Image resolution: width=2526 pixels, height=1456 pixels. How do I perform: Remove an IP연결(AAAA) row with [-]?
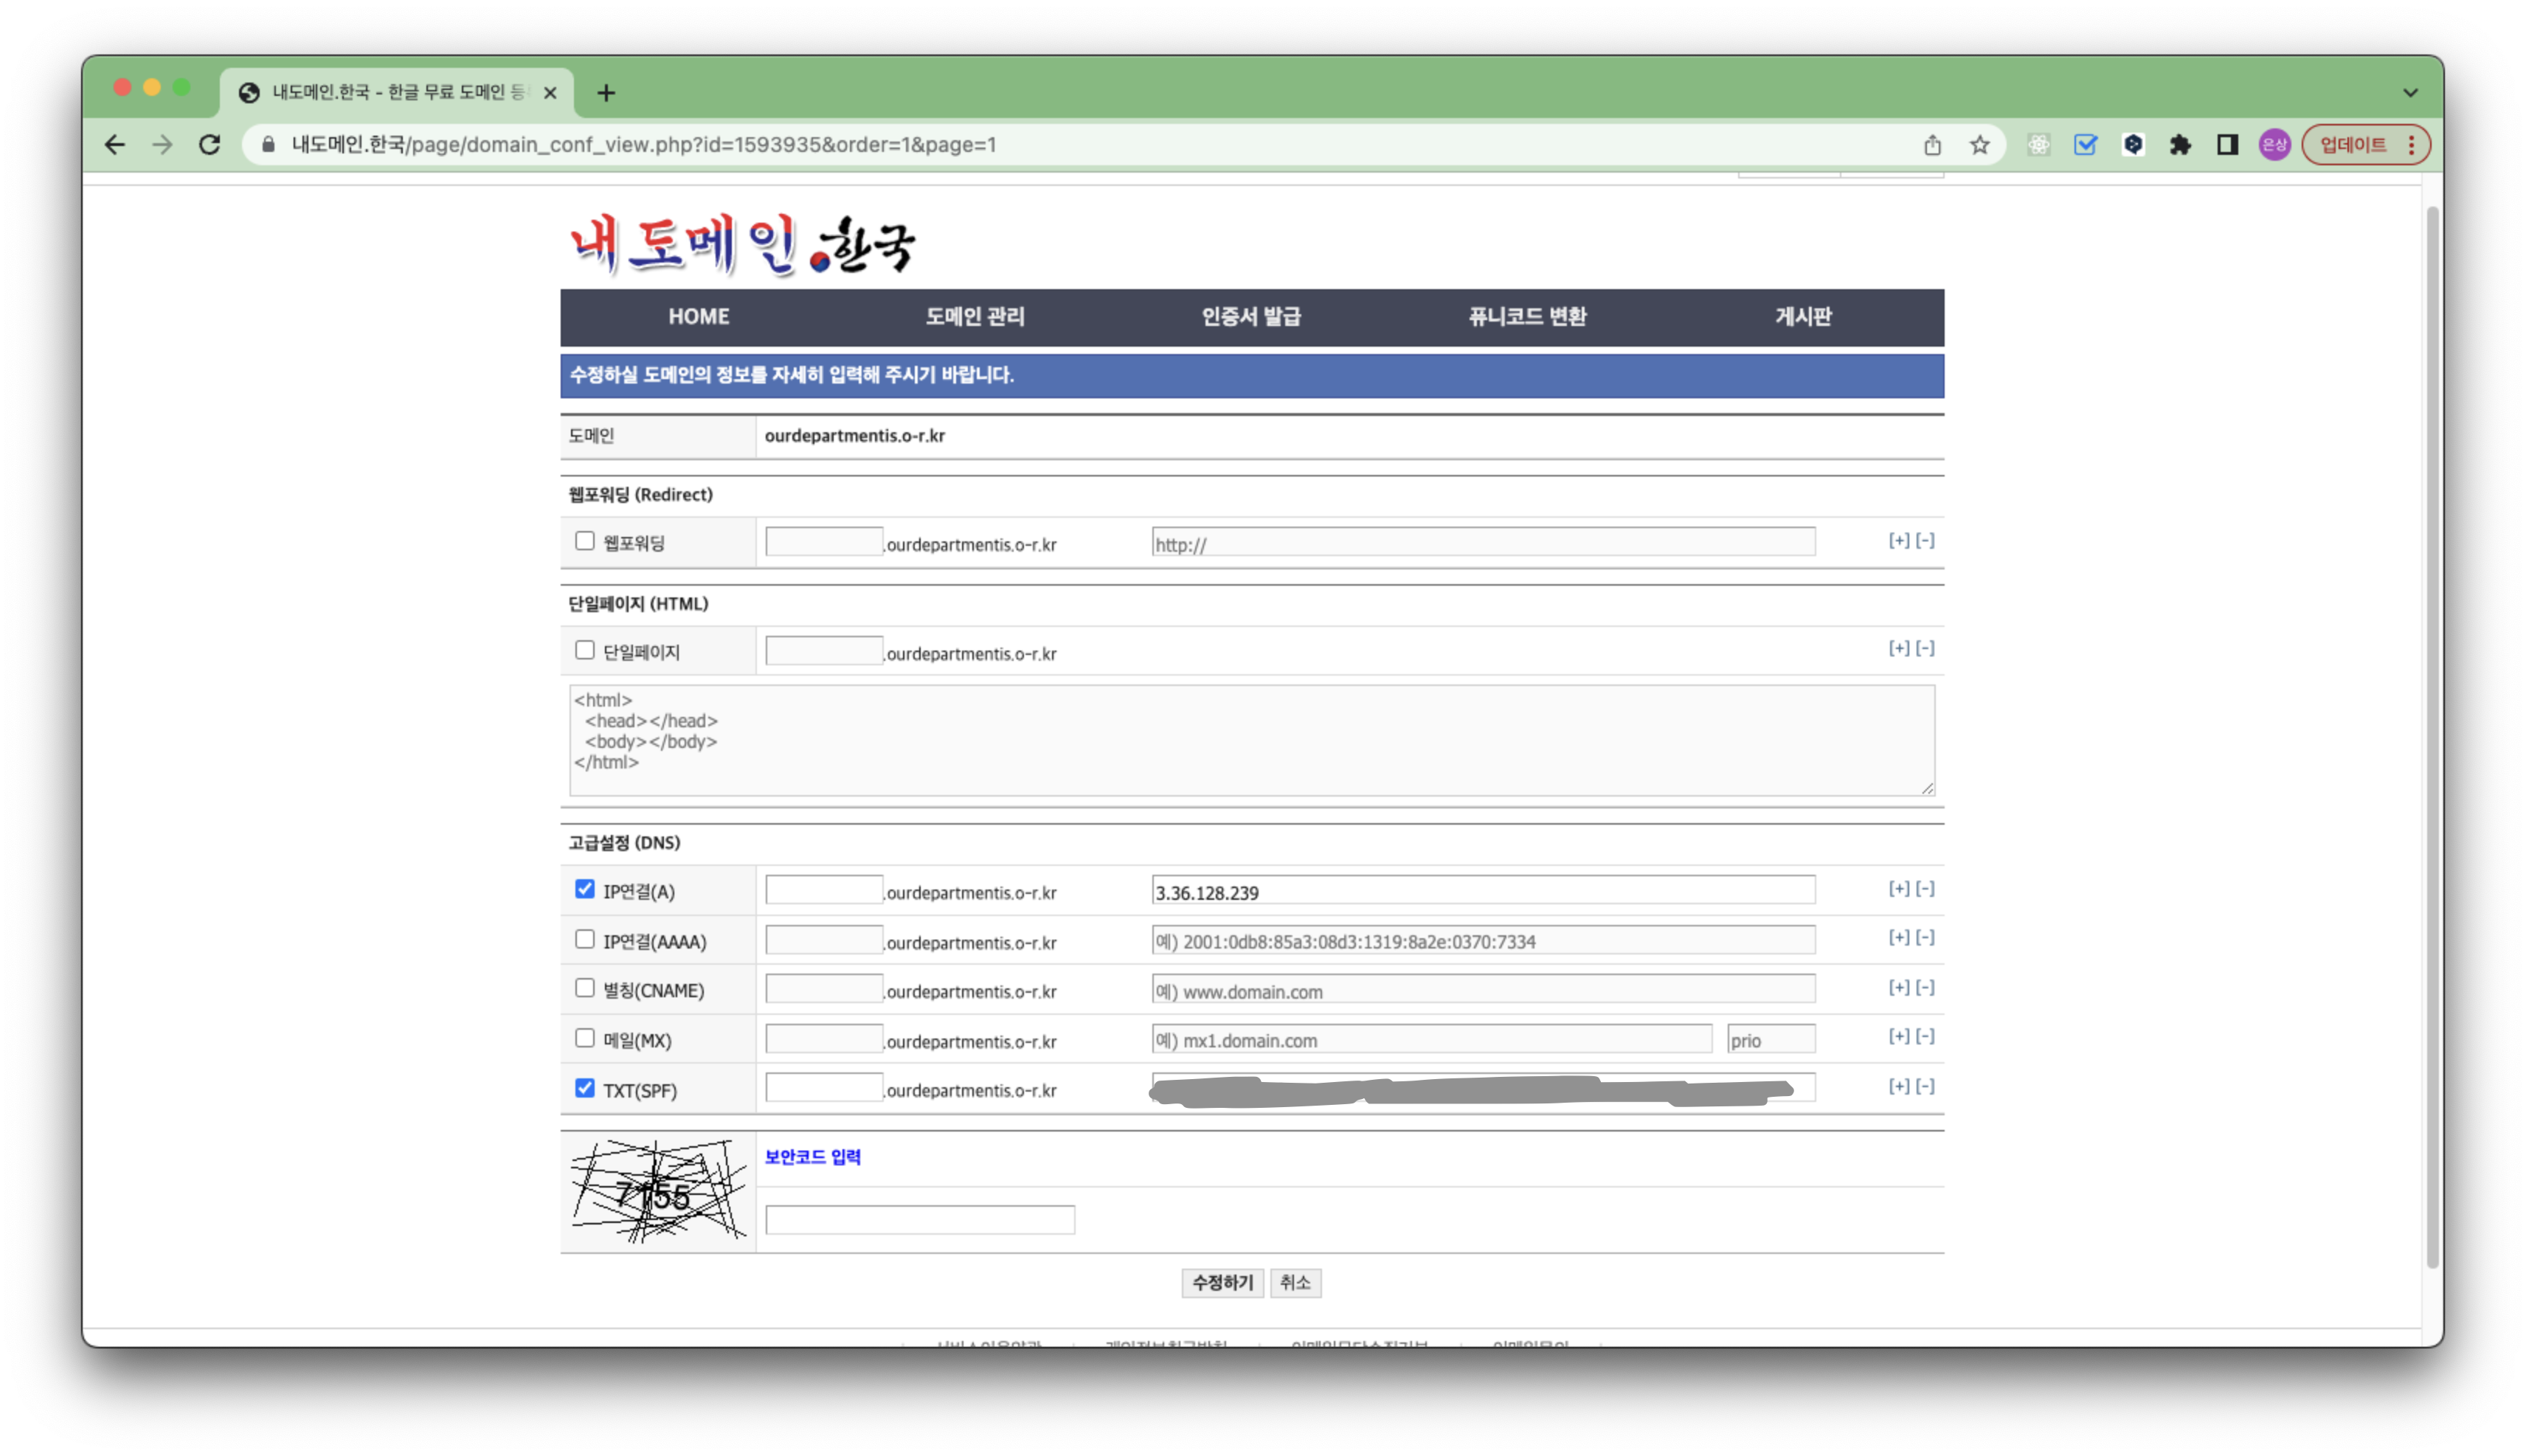[x=1925, y=938]
